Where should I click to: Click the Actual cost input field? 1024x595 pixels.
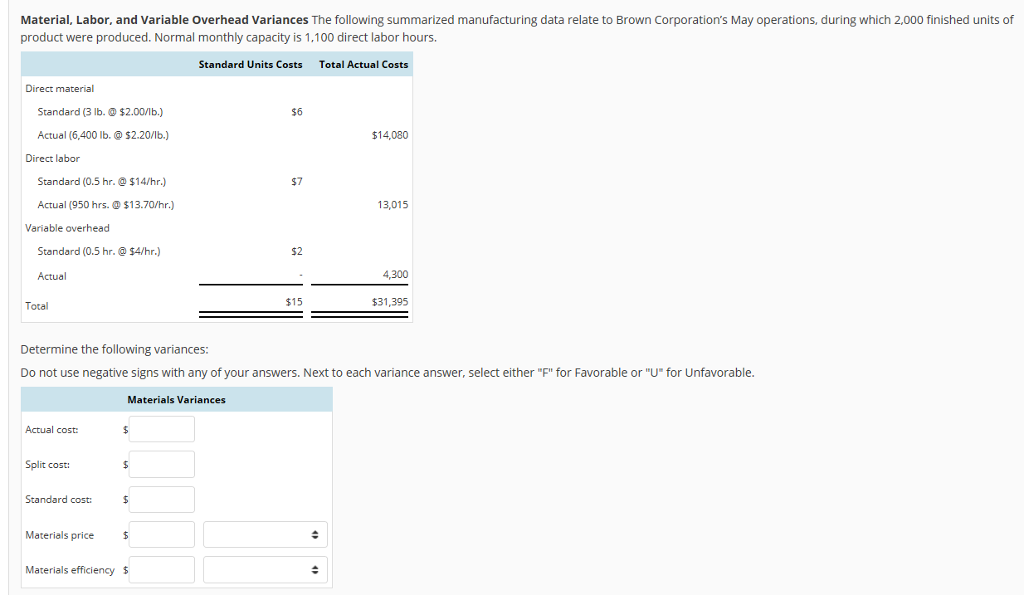[x=161, y=428]
